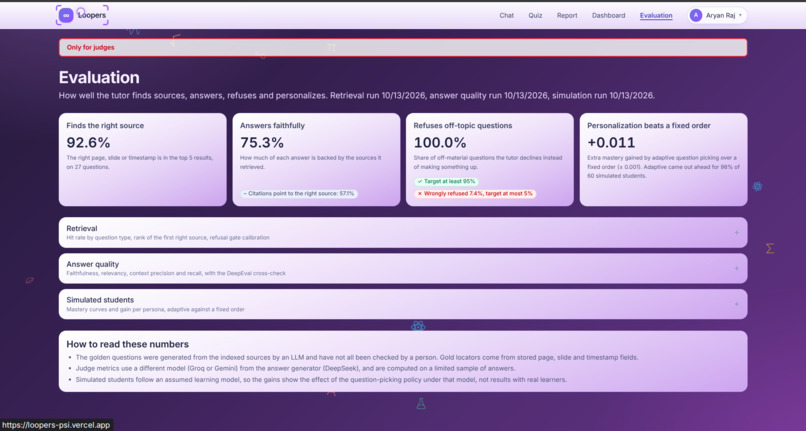The image size is (806, 431).
Task: Switch to the Dashboard page
Action: [x=609, y=15]
